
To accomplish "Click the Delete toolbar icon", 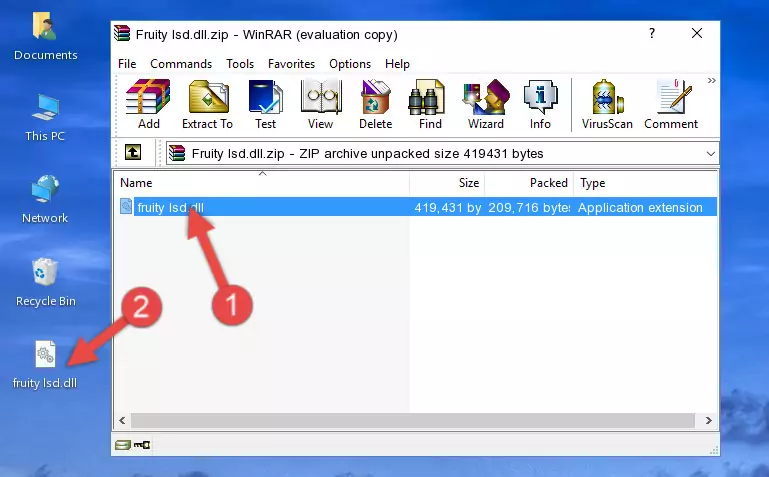I will pos(375,104).
